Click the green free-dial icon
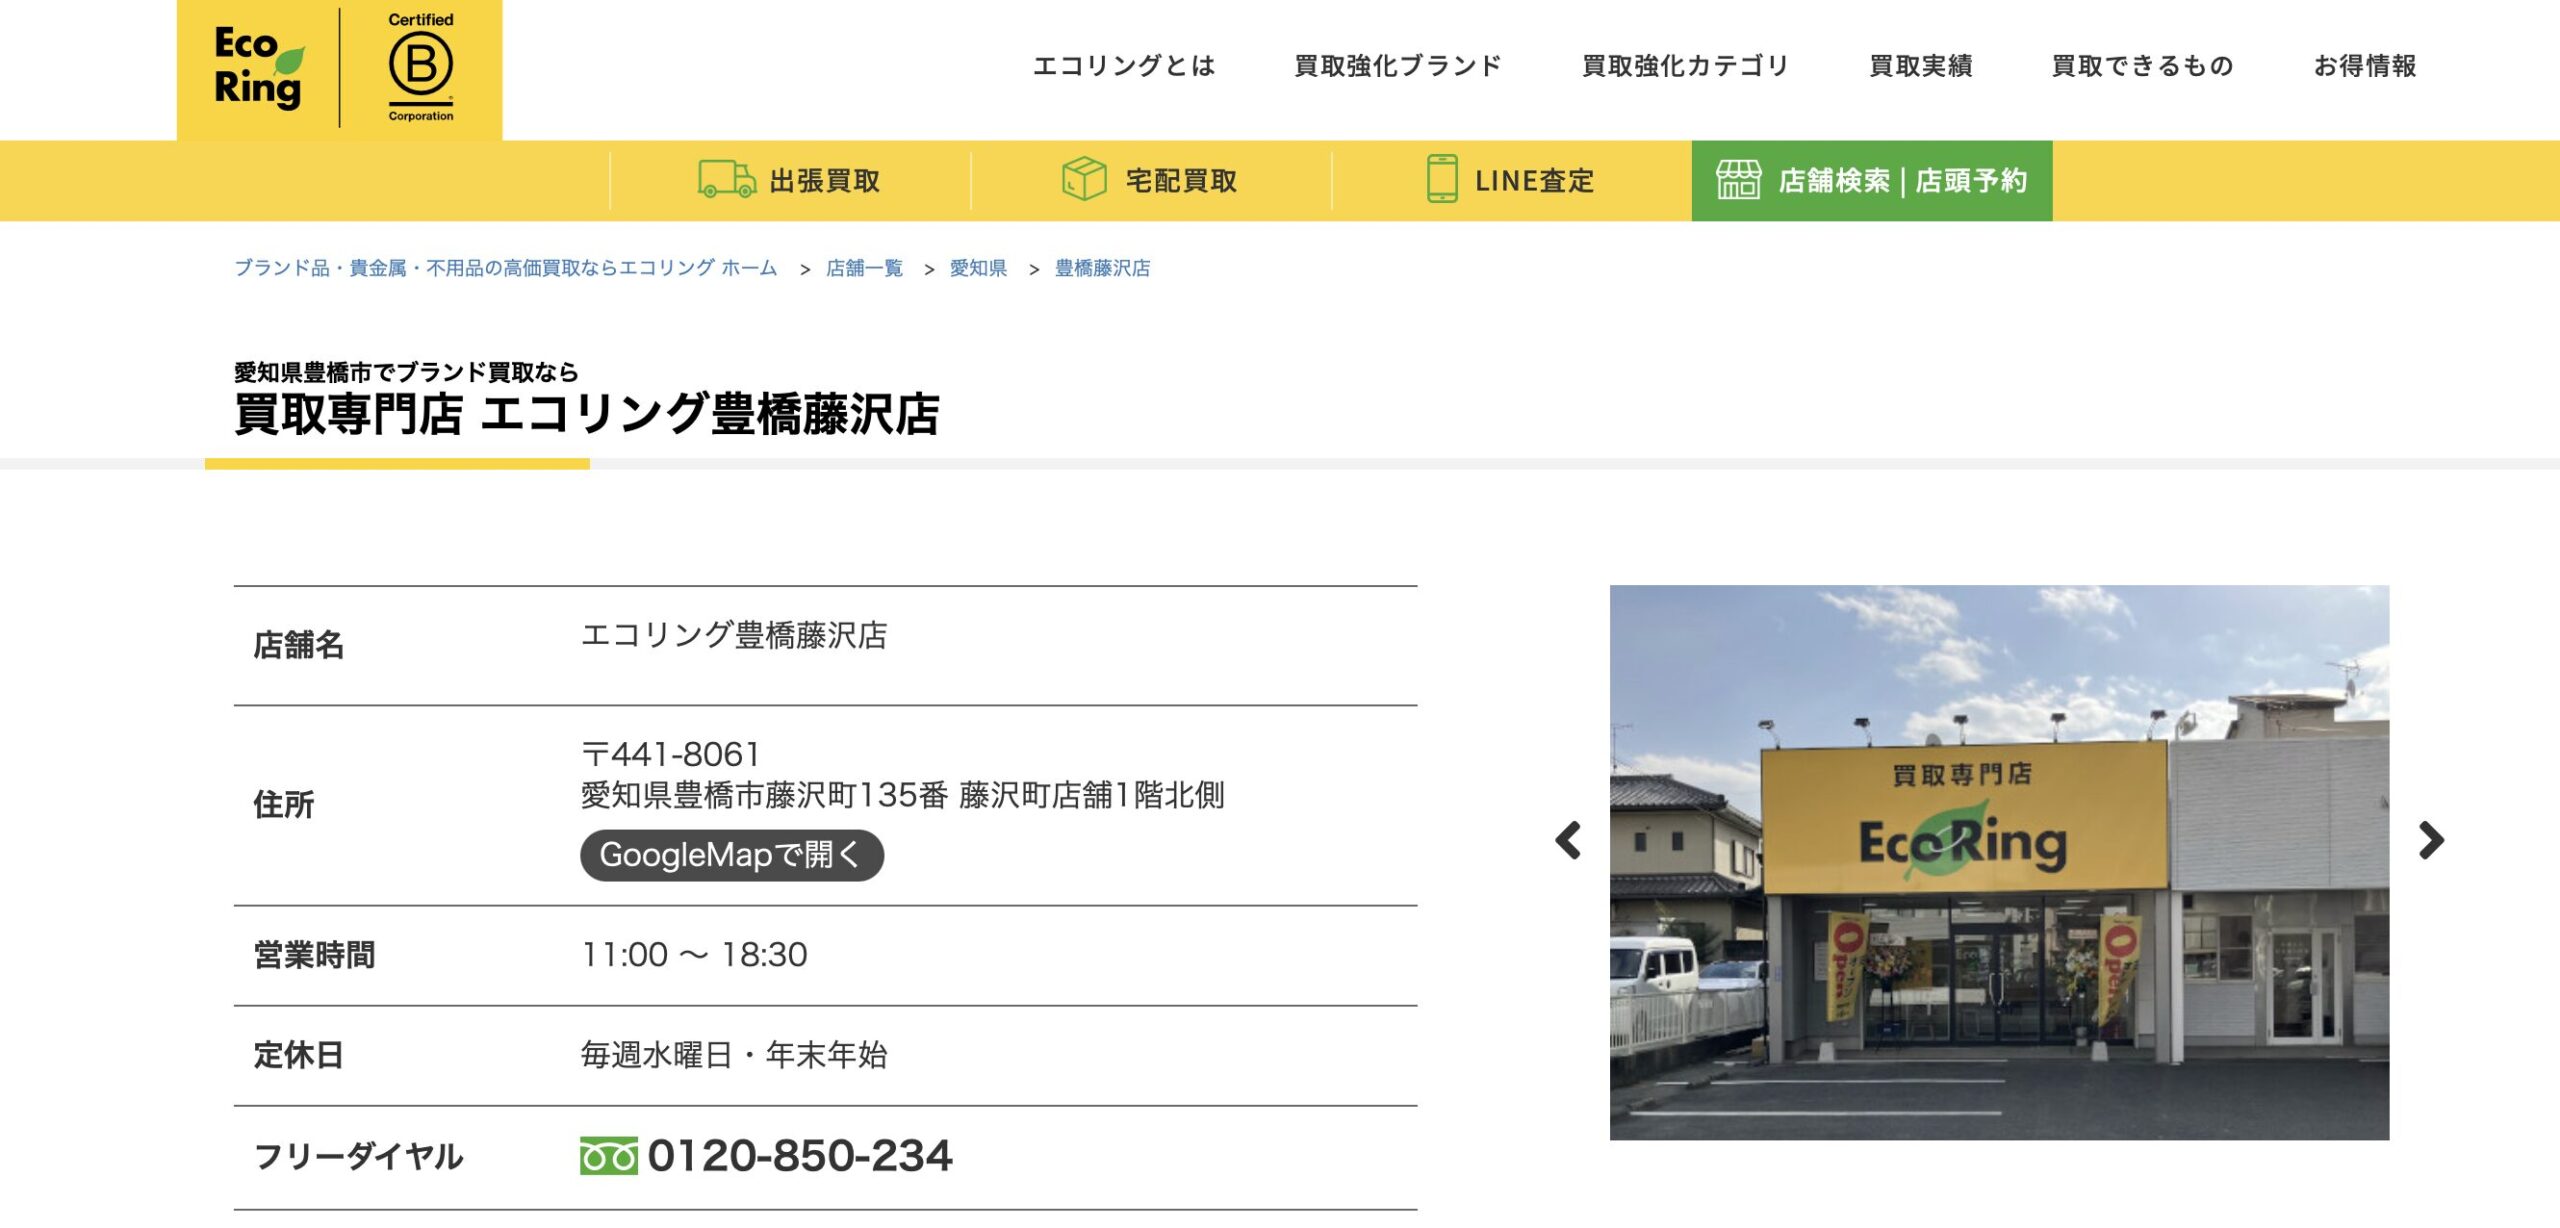The width and height of the screenshot is (2560, 1228). [609, 1156]
